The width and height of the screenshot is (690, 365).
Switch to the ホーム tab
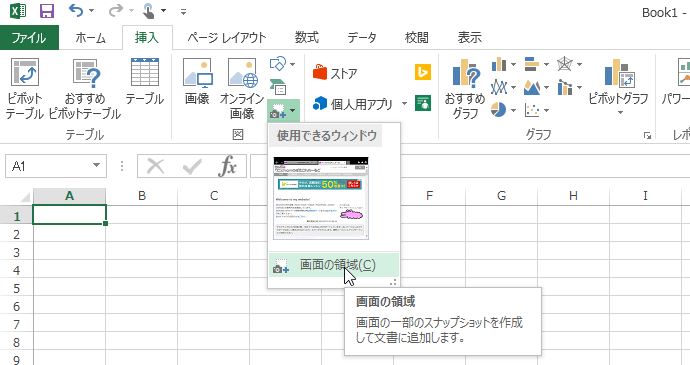click(90, 38)
